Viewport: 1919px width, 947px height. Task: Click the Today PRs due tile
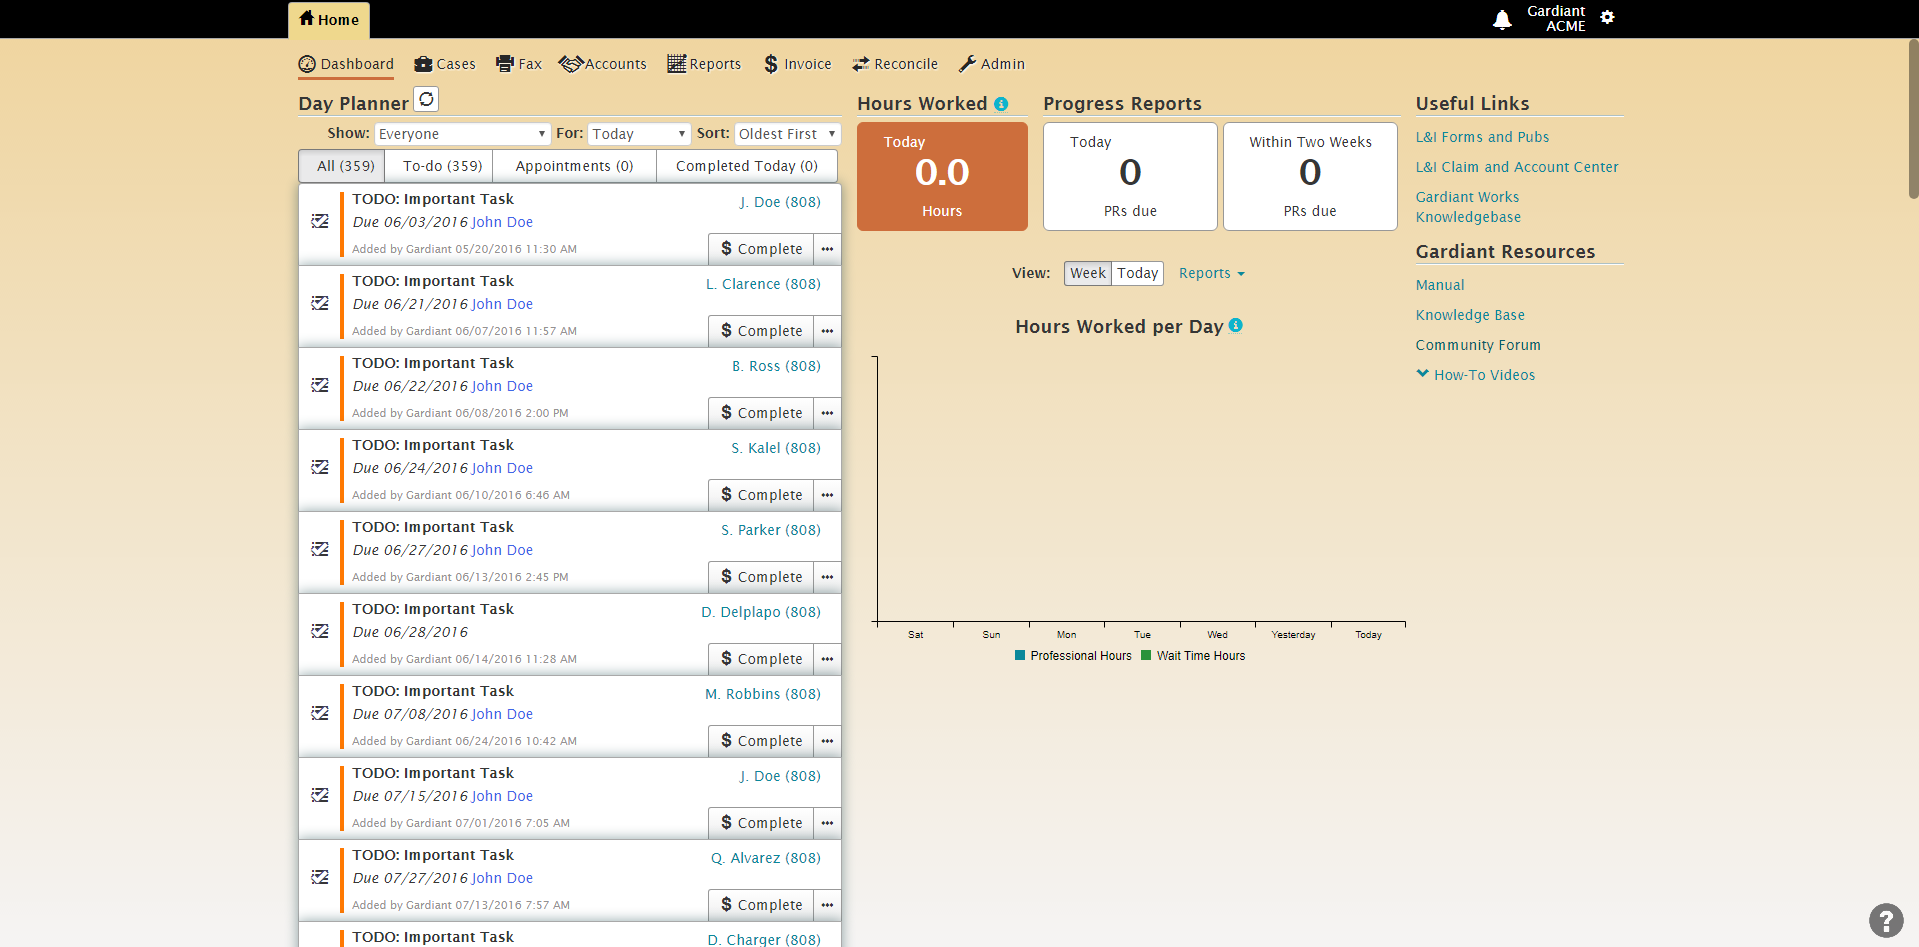[1130, 177]
